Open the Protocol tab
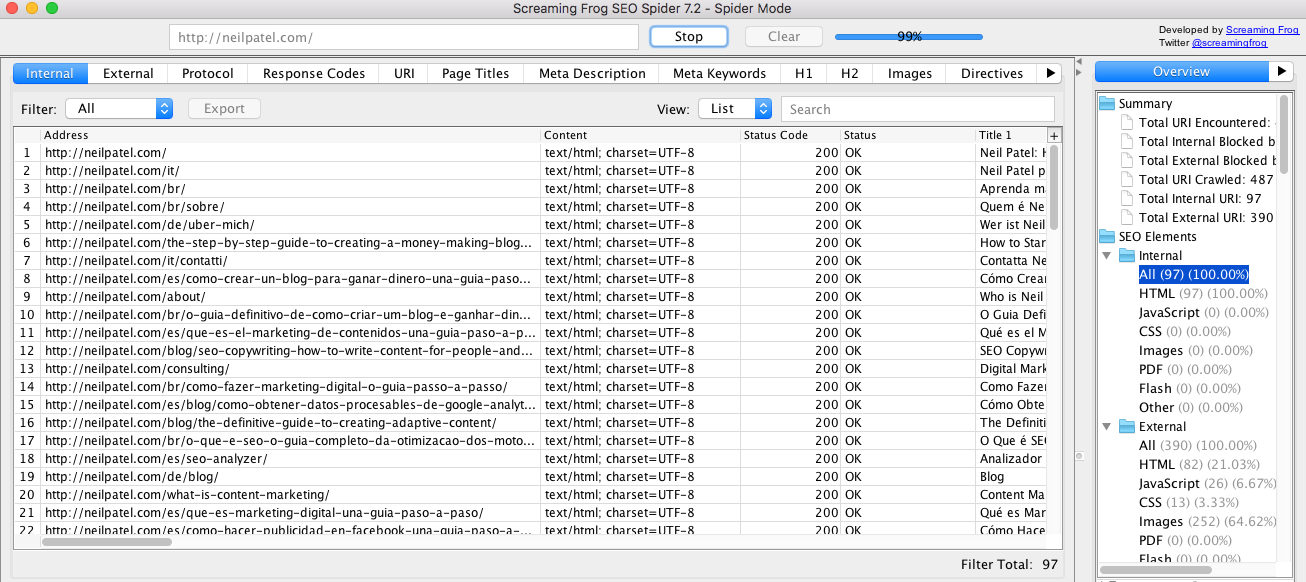This screenshot has width=1306, height=582. click(x=208, y=73)
